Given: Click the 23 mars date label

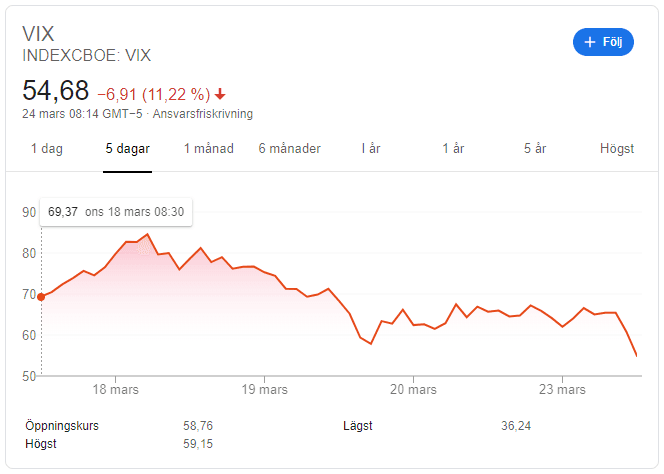Looking at the screenshot, I should tap(561, 389).
